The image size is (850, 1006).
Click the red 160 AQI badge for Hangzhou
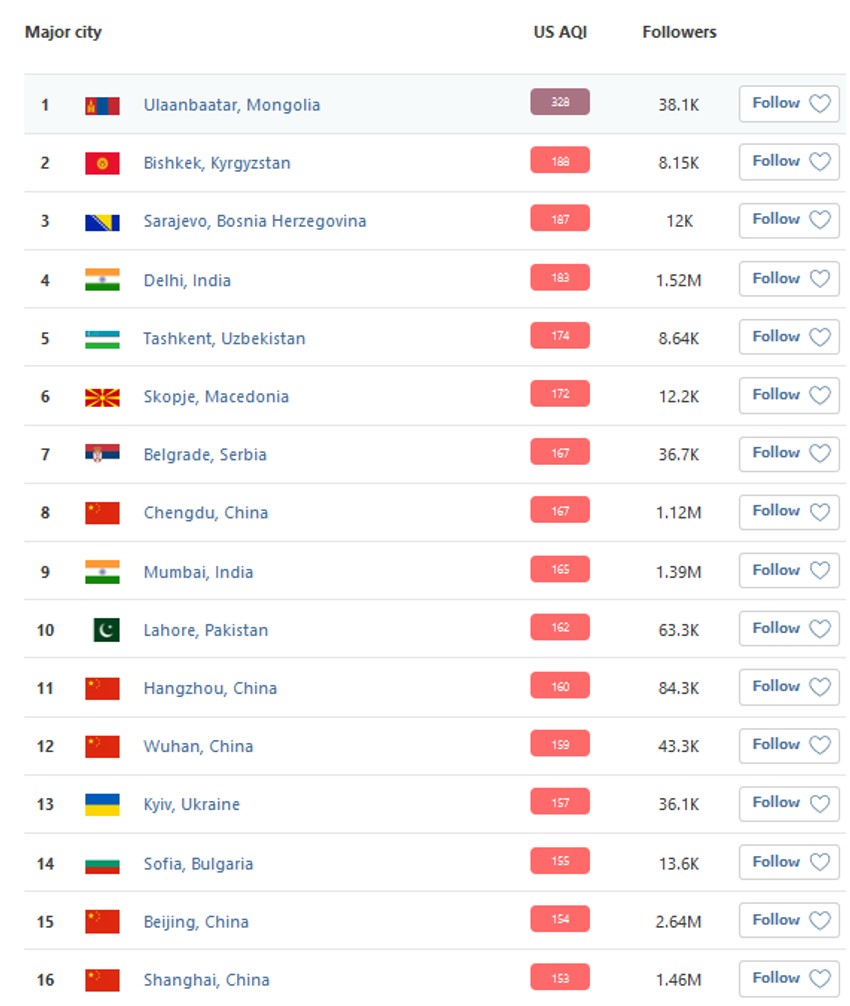coord(560,686)
